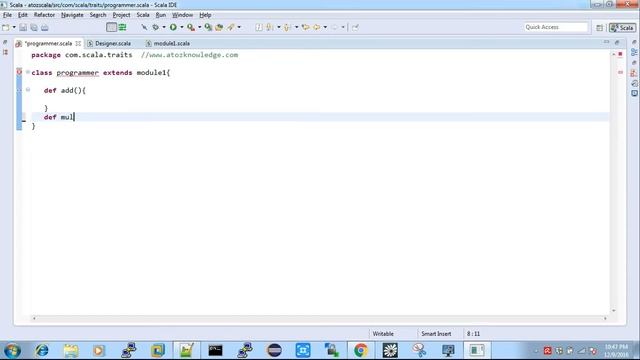Click the Last Edit Location icon
The width and height of the screenshot is (640, 360).
(305, 27)
